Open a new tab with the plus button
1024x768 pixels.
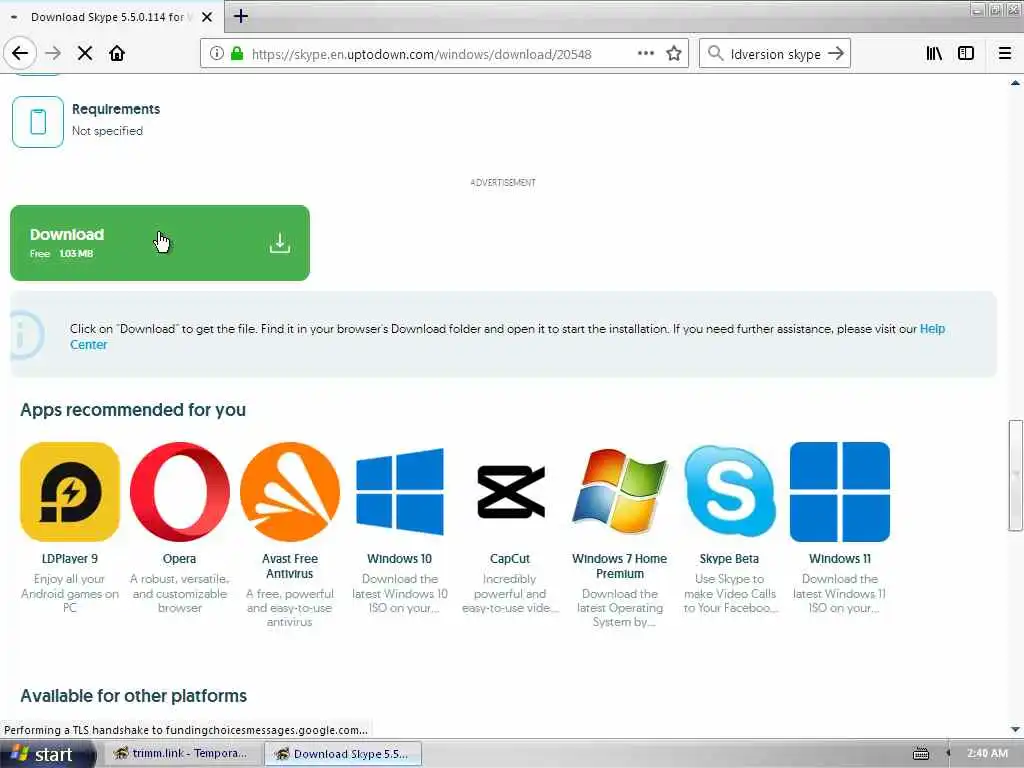pos(240,16)
